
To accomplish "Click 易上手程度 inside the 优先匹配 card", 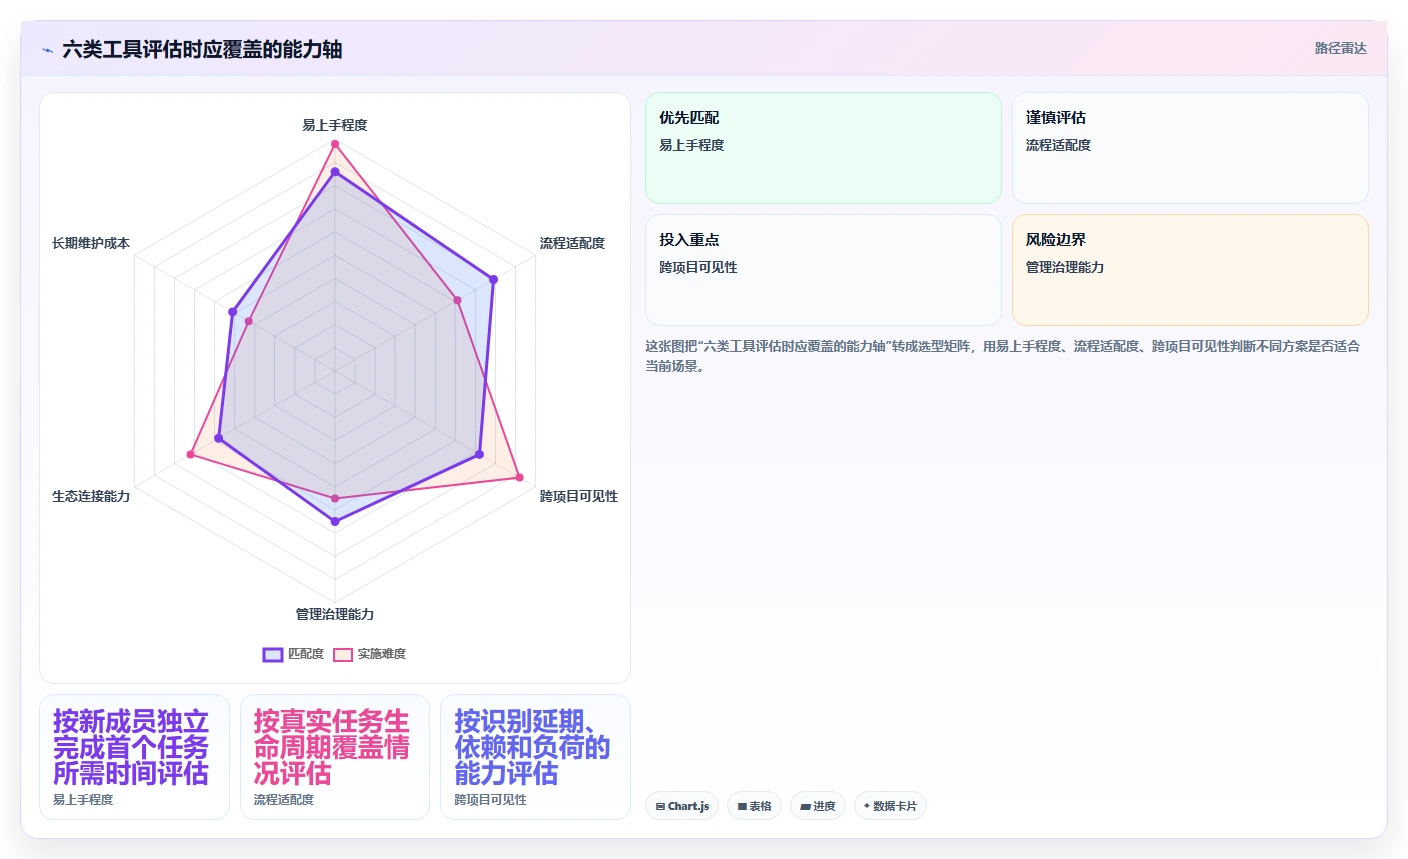I will coord(691,145).
